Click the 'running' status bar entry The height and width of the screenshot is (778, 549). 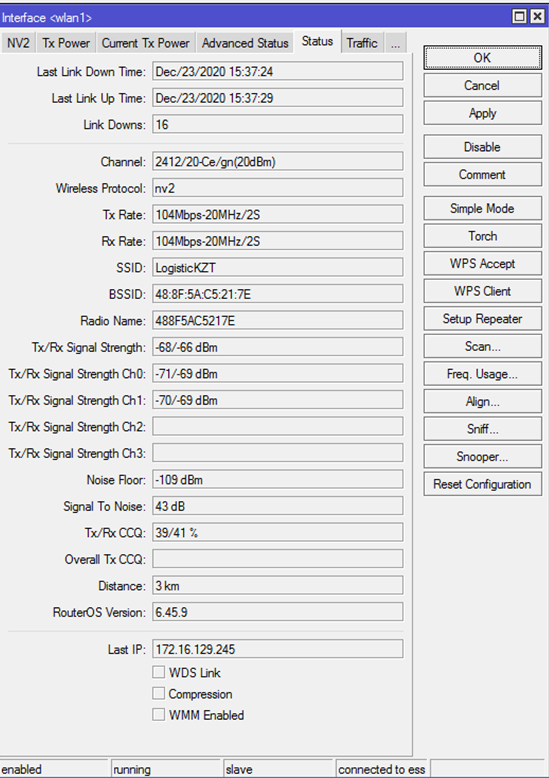coord(166,769)
